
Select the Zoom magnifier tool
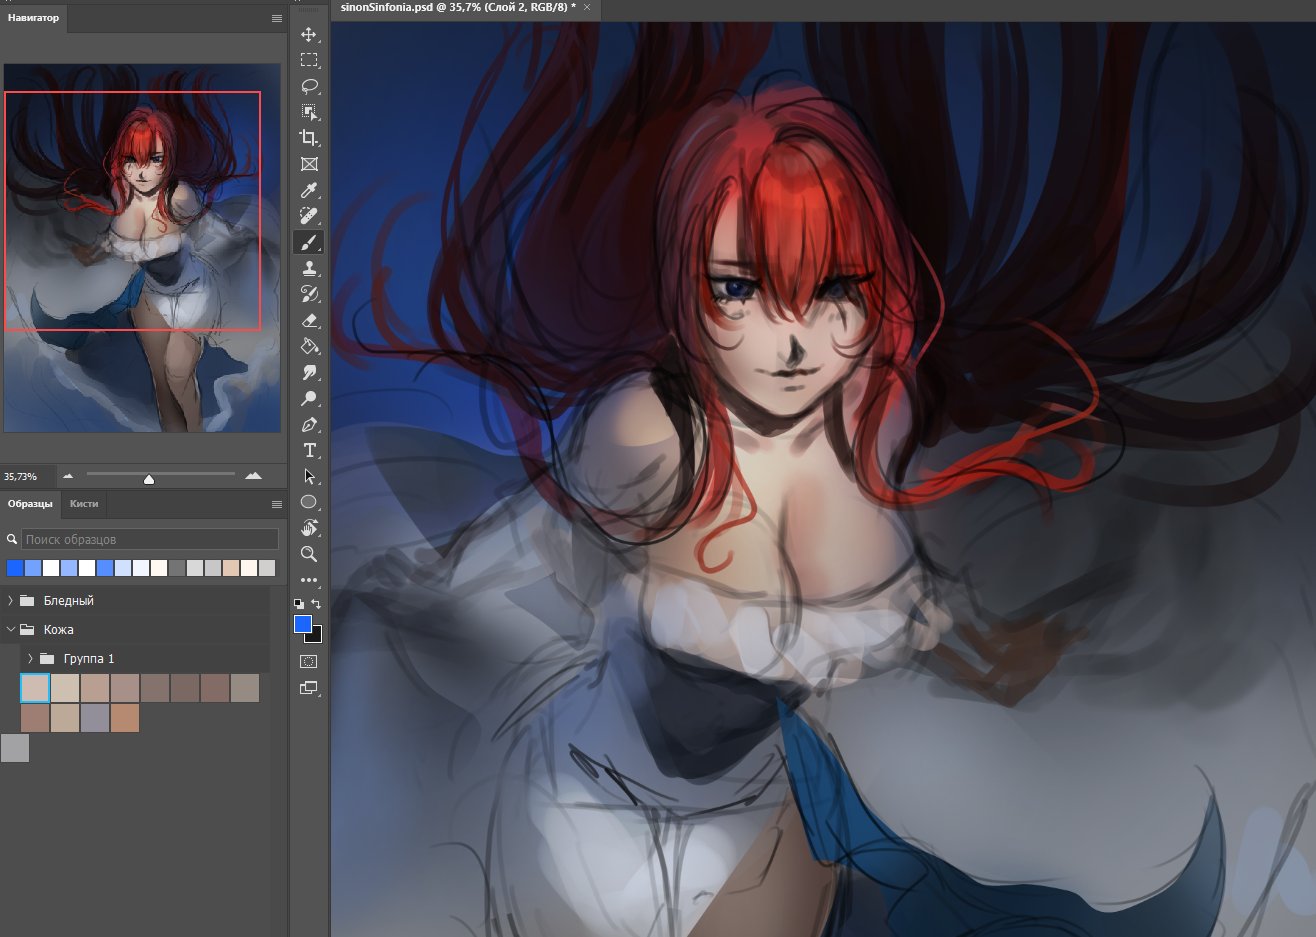pos(309,554)
